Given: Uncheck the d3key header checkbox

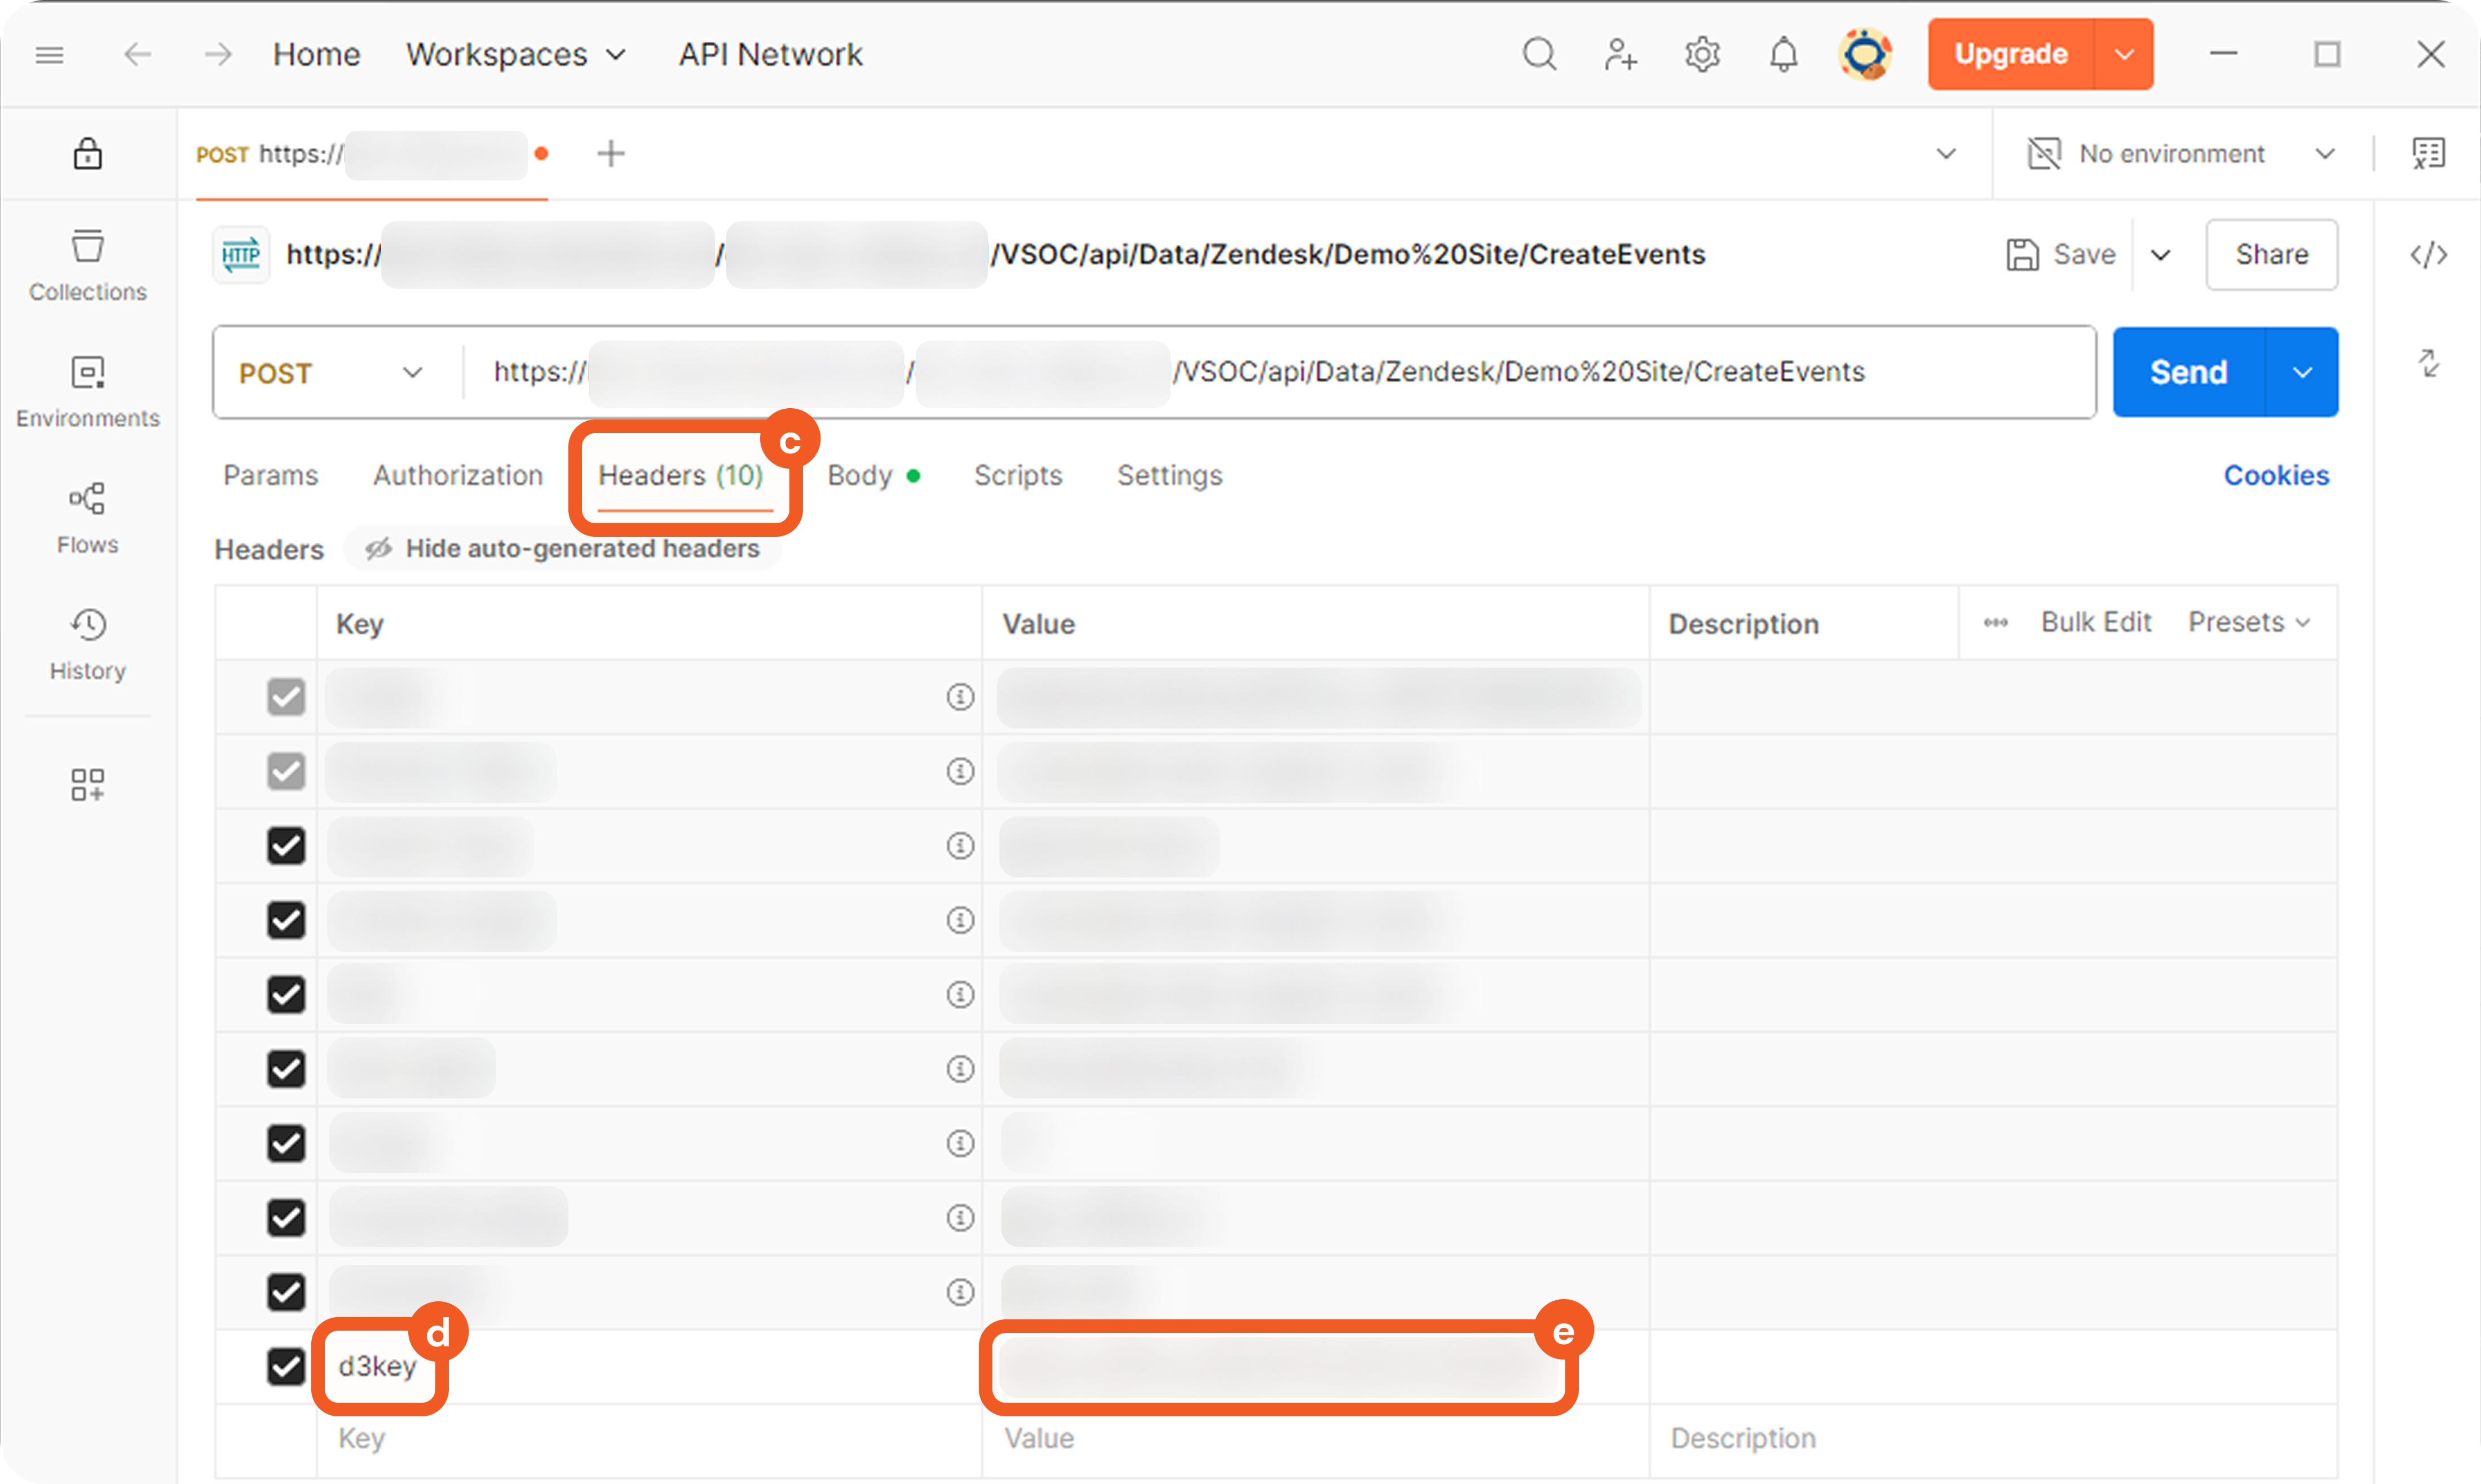Looking at the screenshot, I should click(286, 1366).
